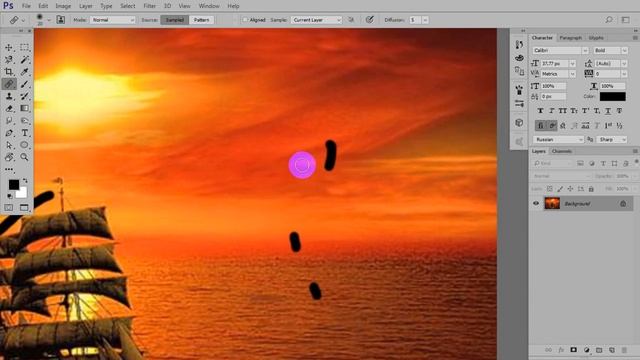The image size is (640, 360).
Task: Toggle Small Caps style
Action: point(574,111)
